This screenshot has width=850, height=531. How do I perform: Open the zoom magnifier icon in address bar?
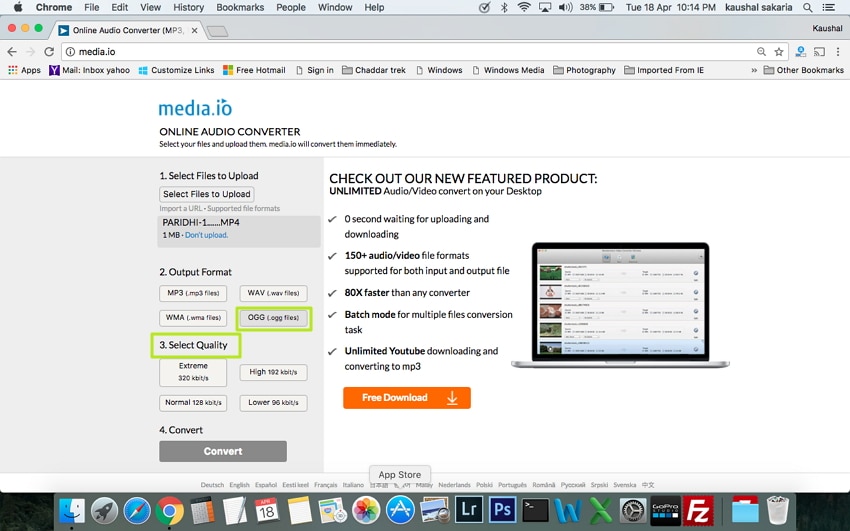[x=761, y=51]
